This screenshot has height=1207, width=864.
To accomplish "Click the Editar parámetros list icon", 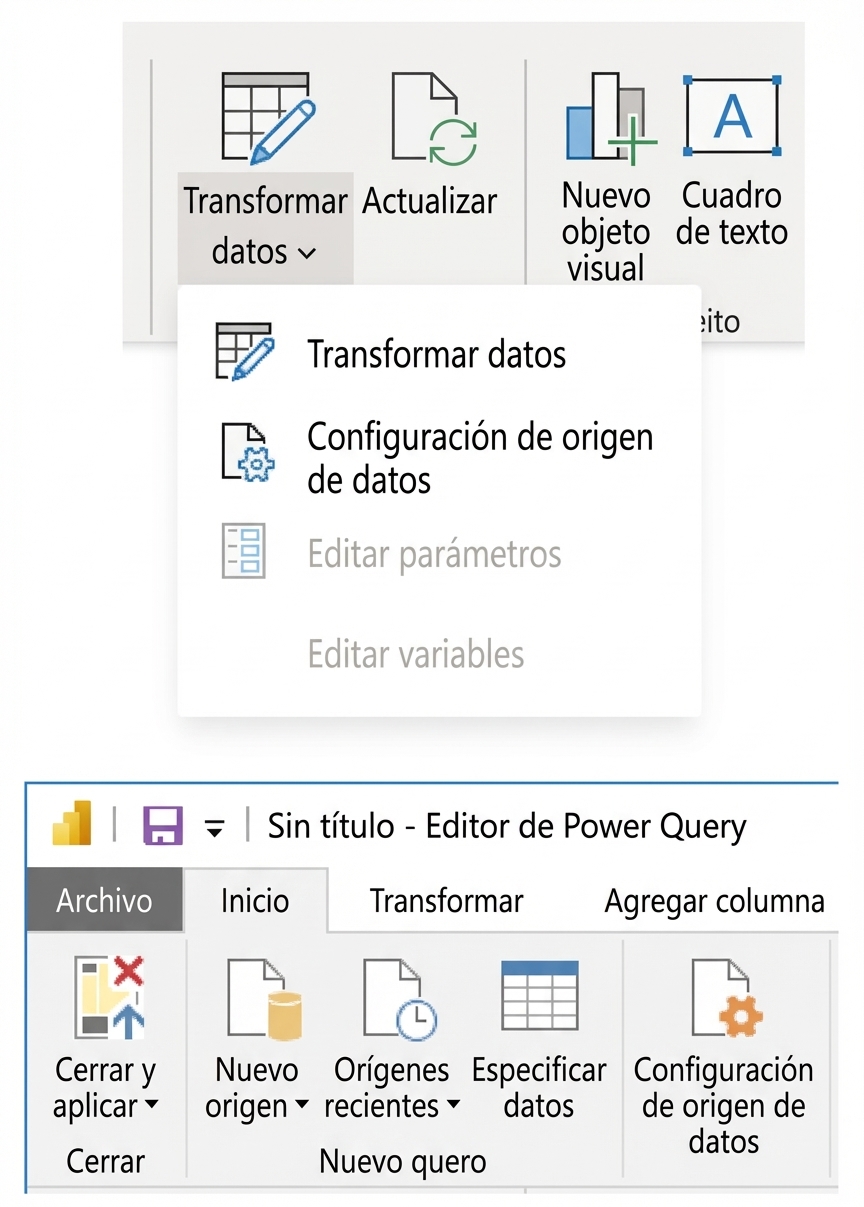I will [243, 550].
